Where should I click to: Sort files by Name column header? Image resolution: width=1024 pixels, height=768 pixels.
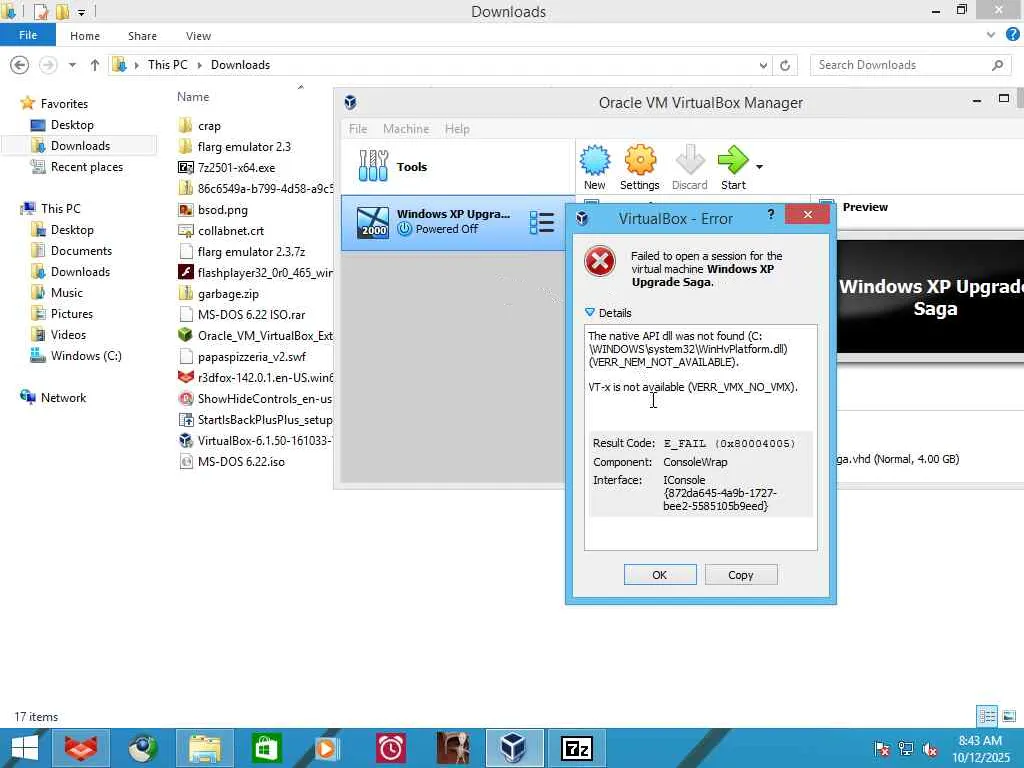[193, 97]
